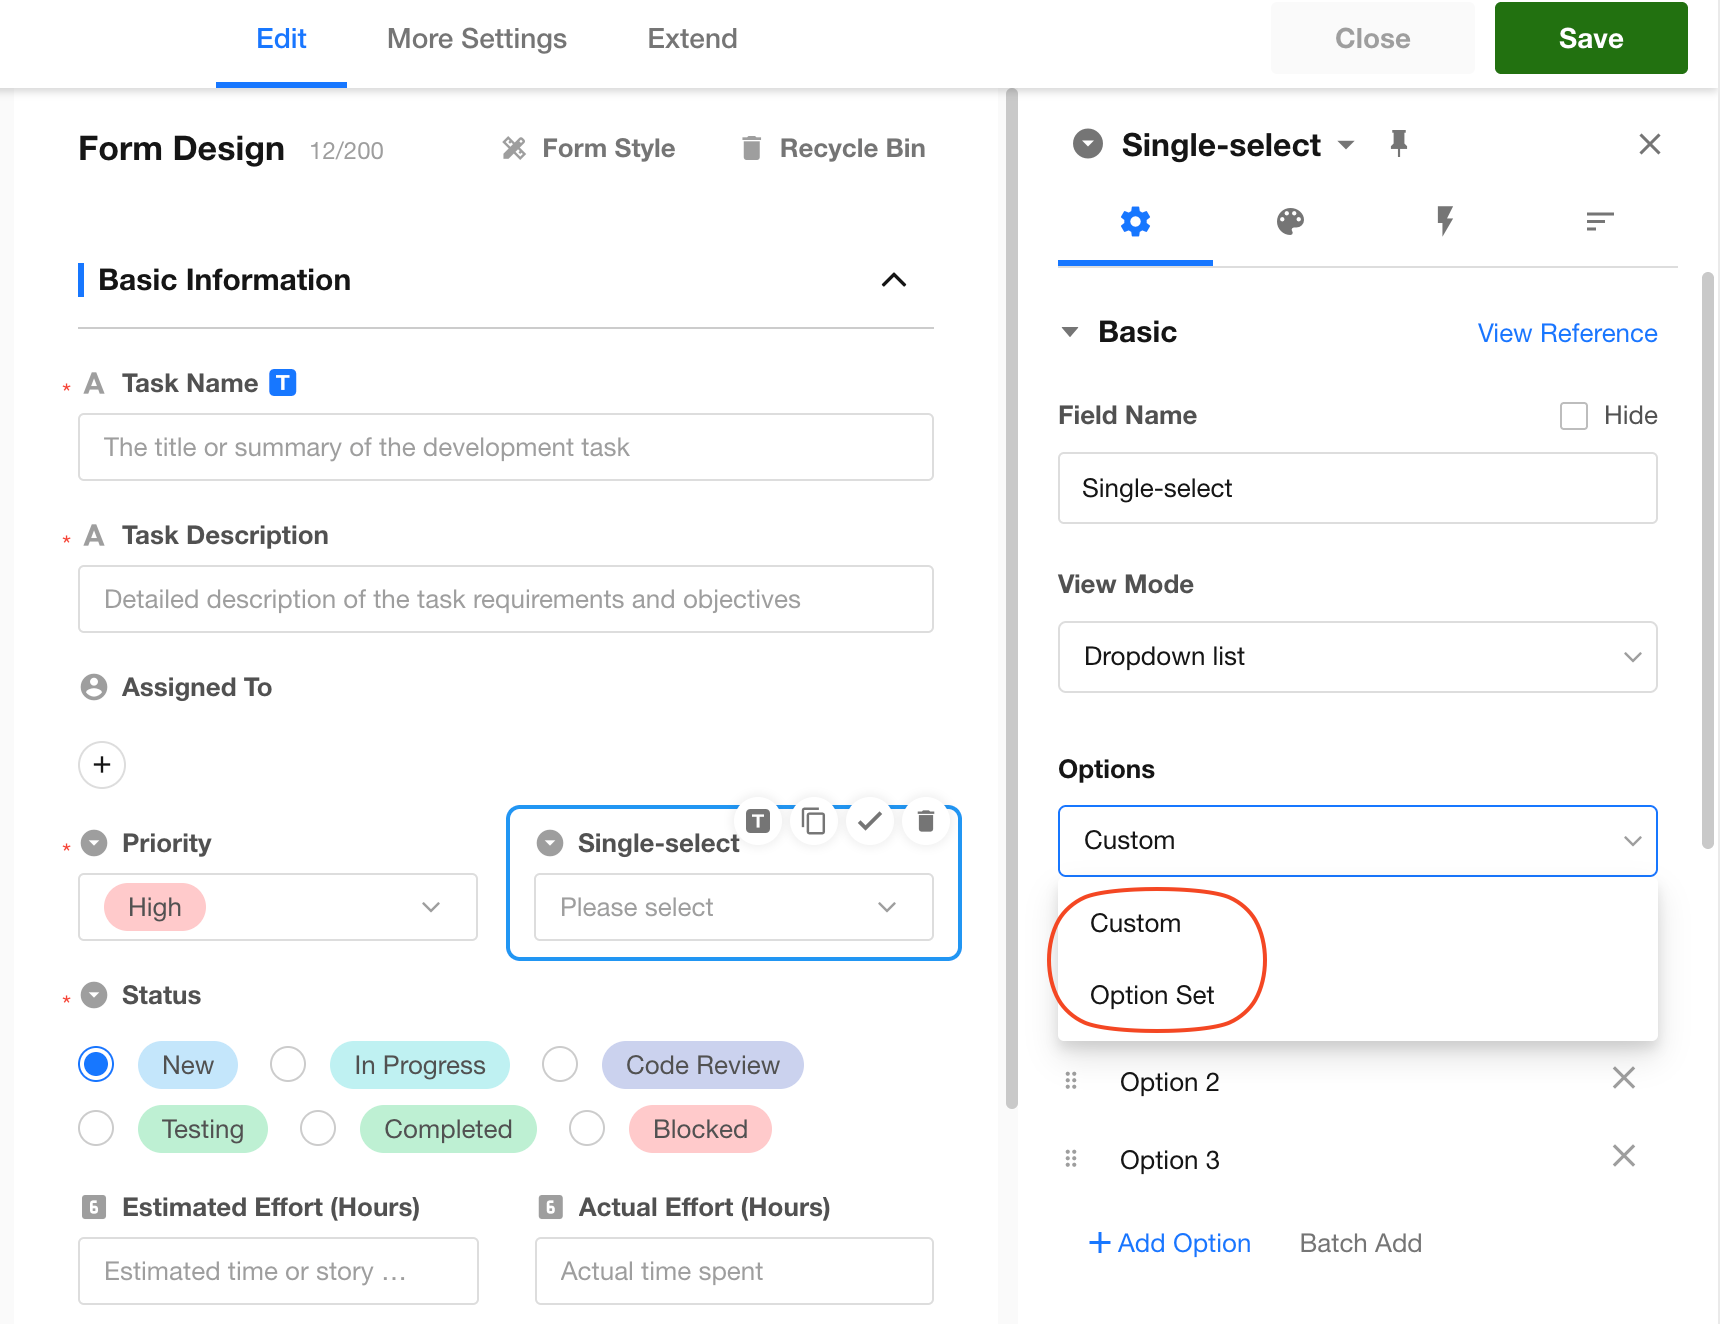Click the Task Name input field
Viewport: 1720px width, 1324px height.
pos(506,447)
